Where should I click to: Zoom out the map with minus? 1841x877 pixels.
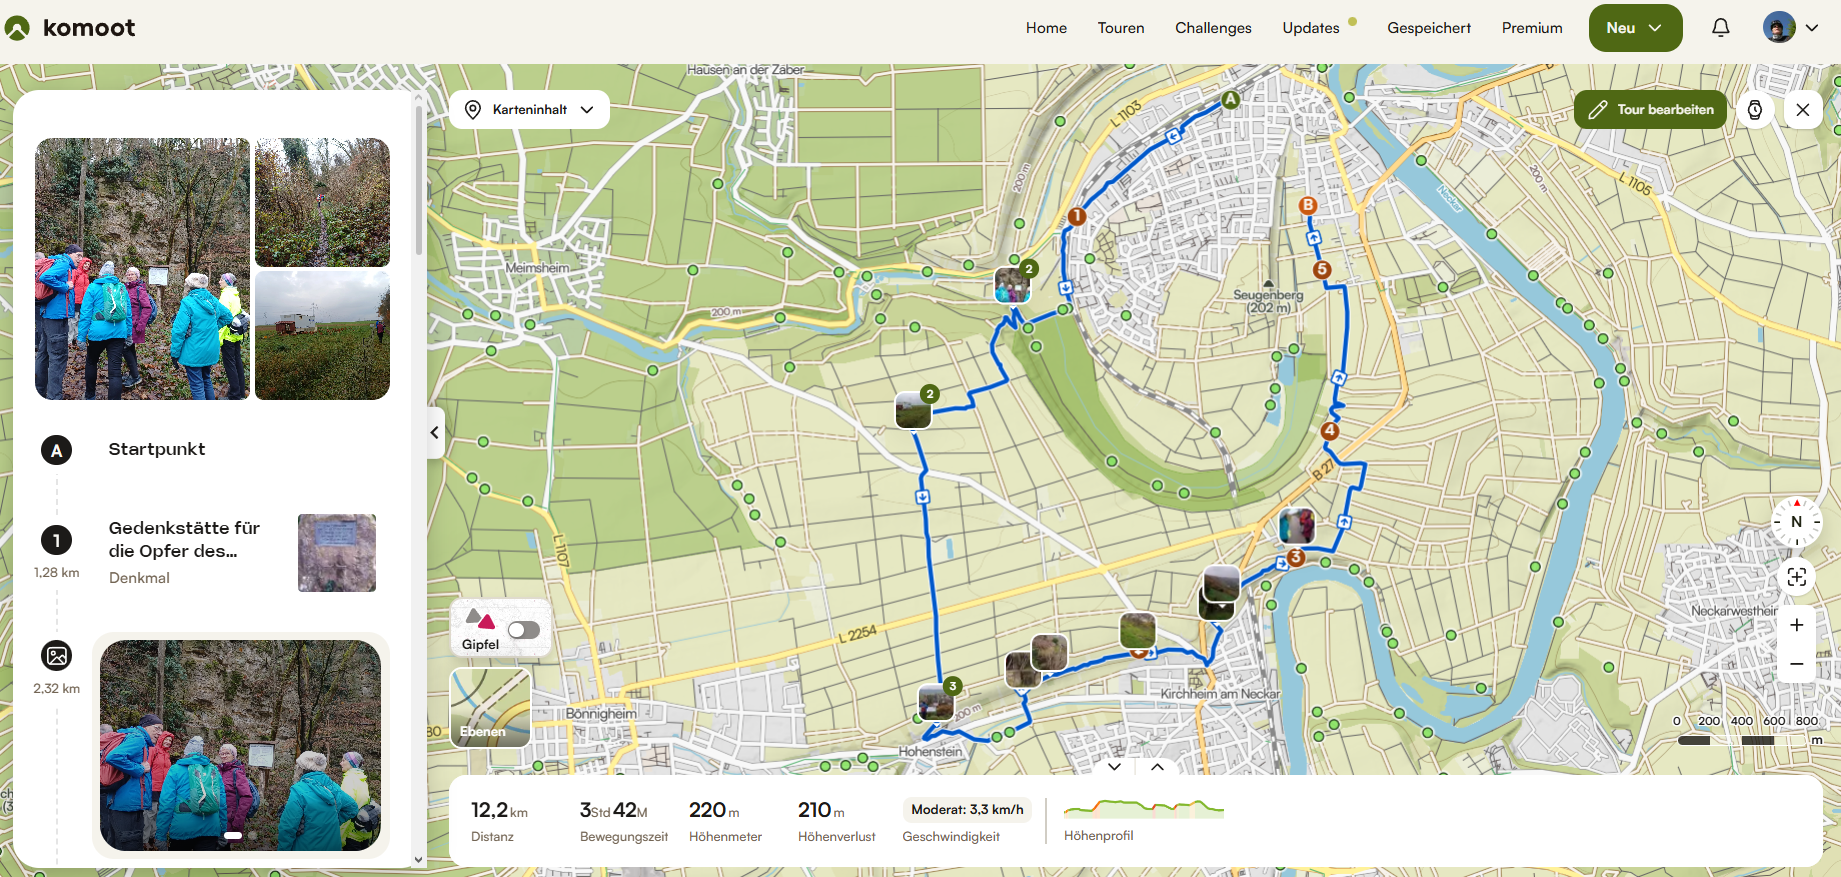1797,664
